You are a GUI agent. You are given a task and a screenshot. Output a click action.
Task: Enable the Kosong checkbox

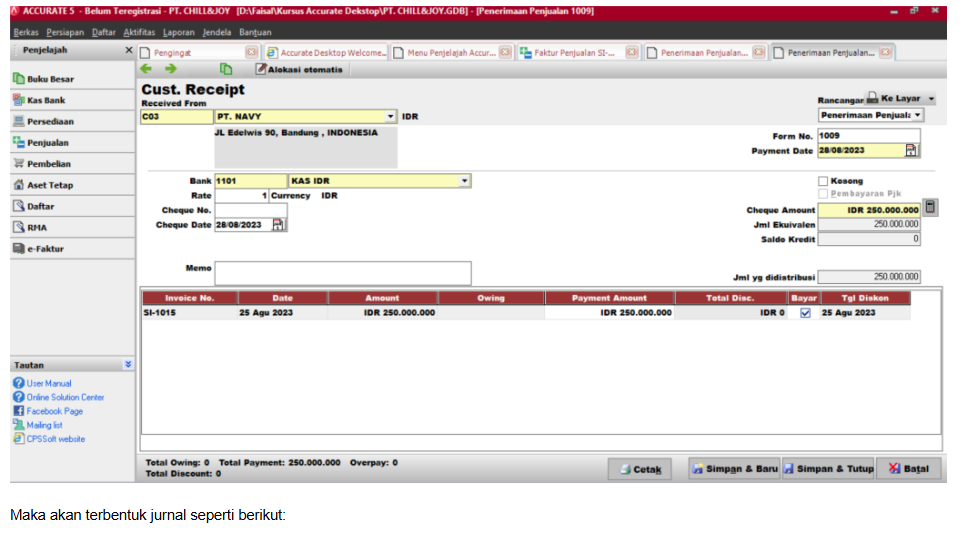tap(823, 181)
